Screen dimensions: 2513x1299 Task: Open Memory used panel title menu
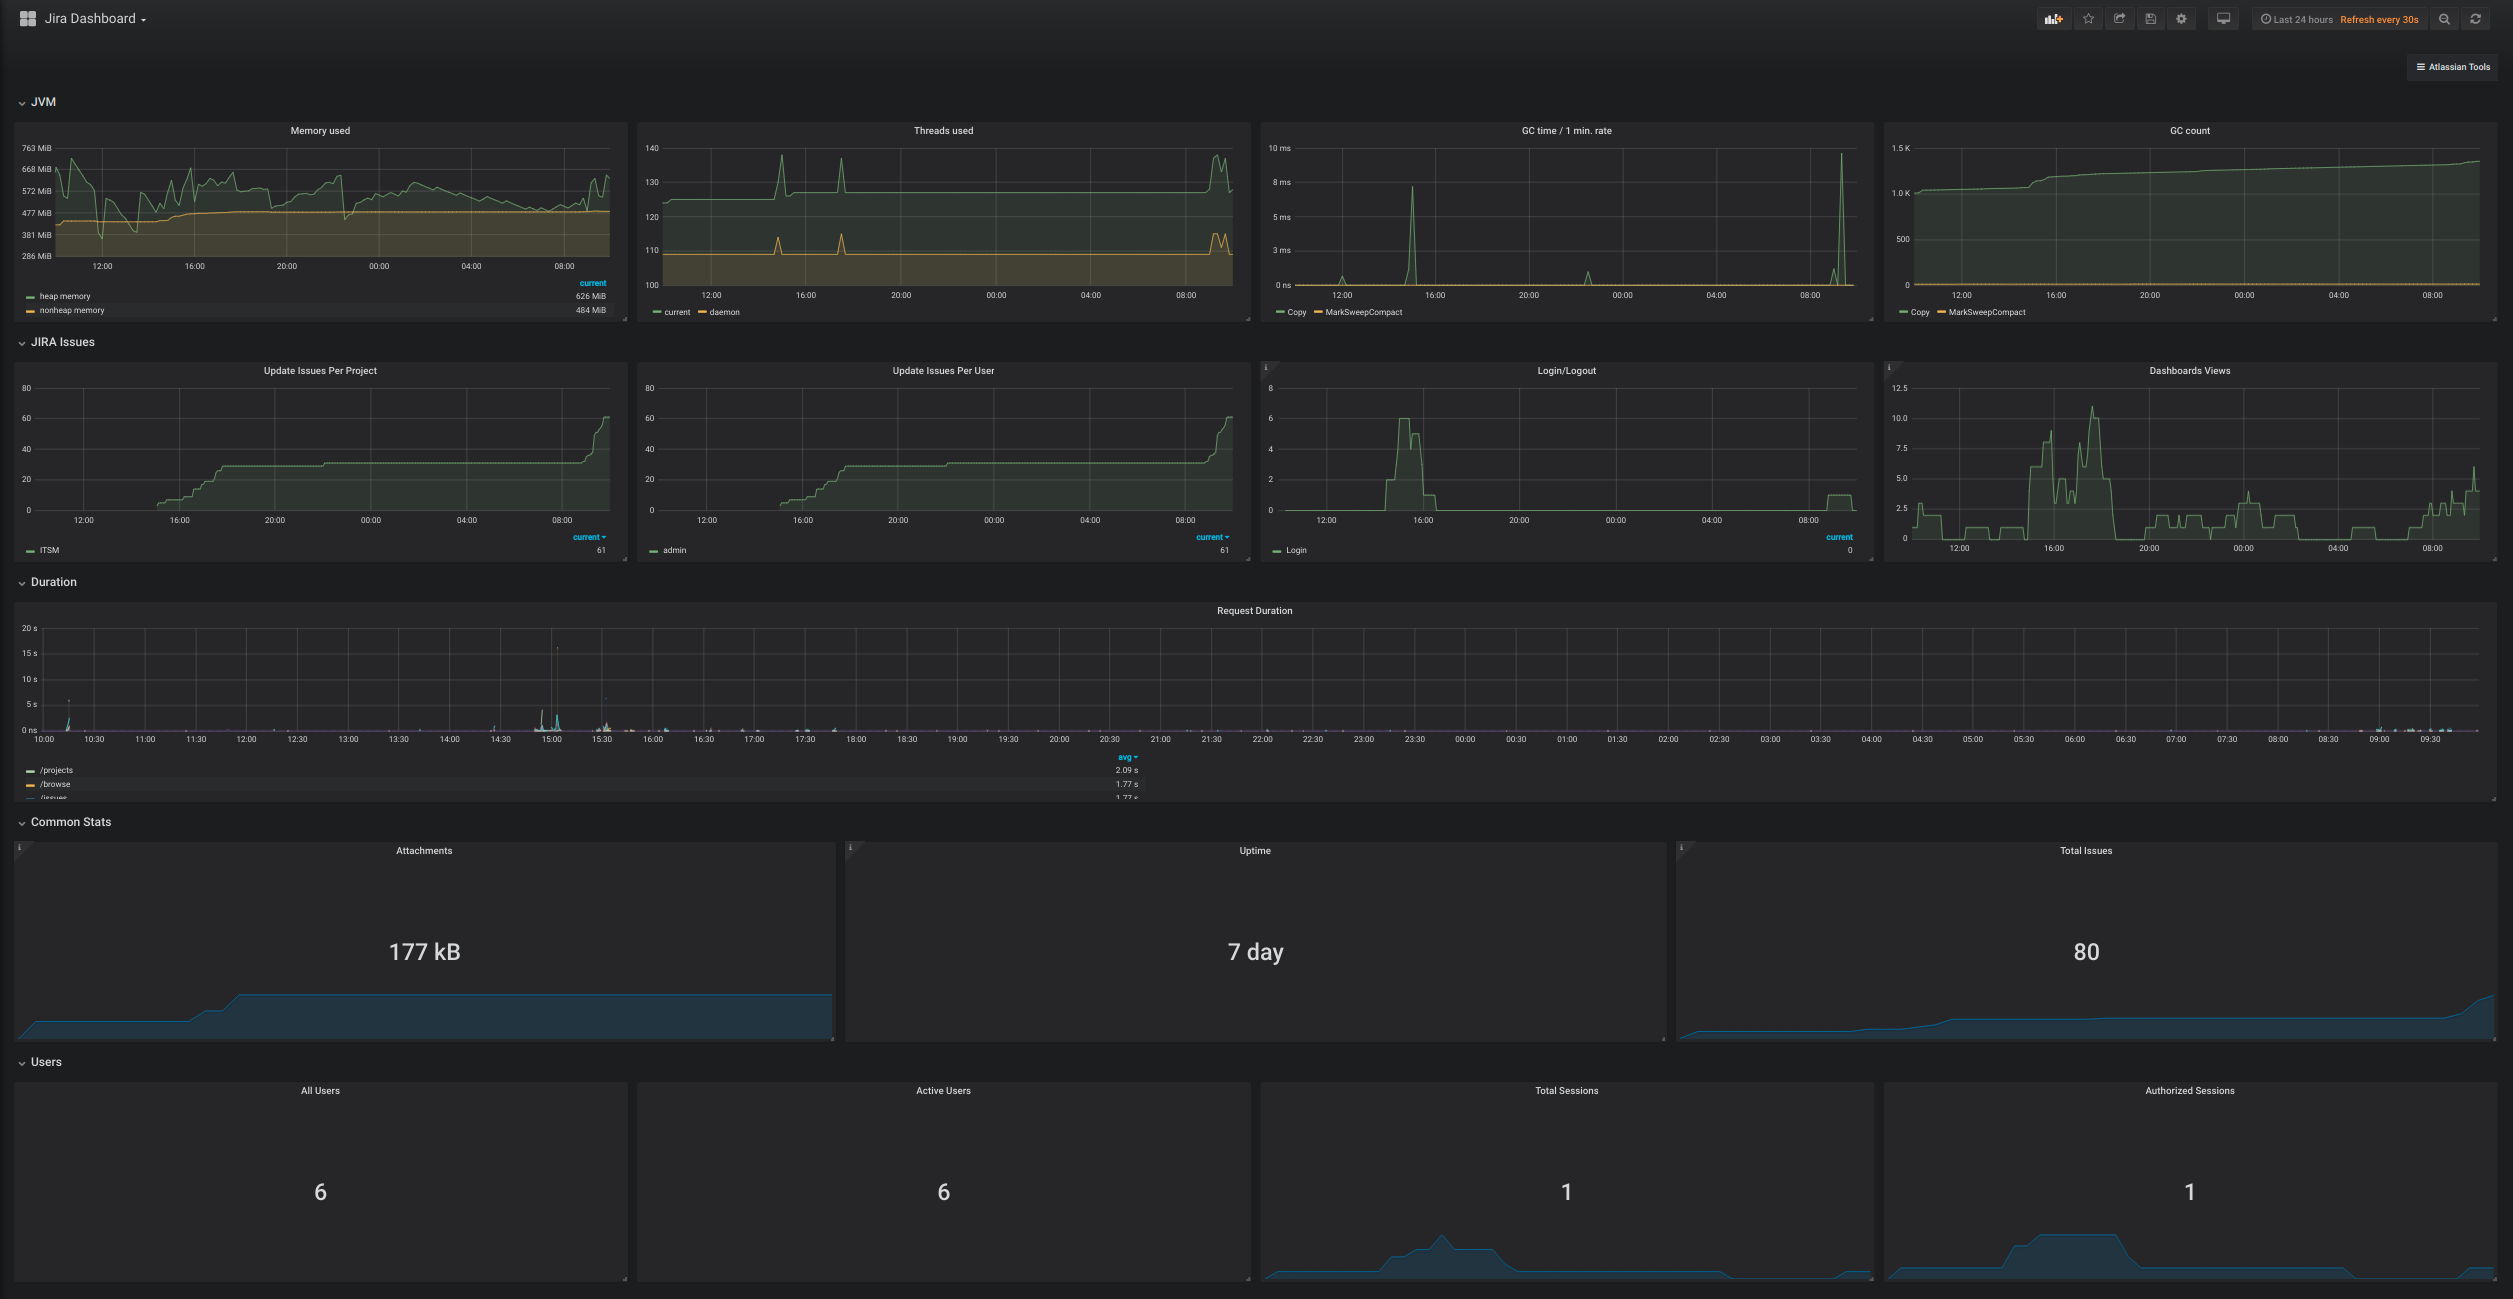320,131
